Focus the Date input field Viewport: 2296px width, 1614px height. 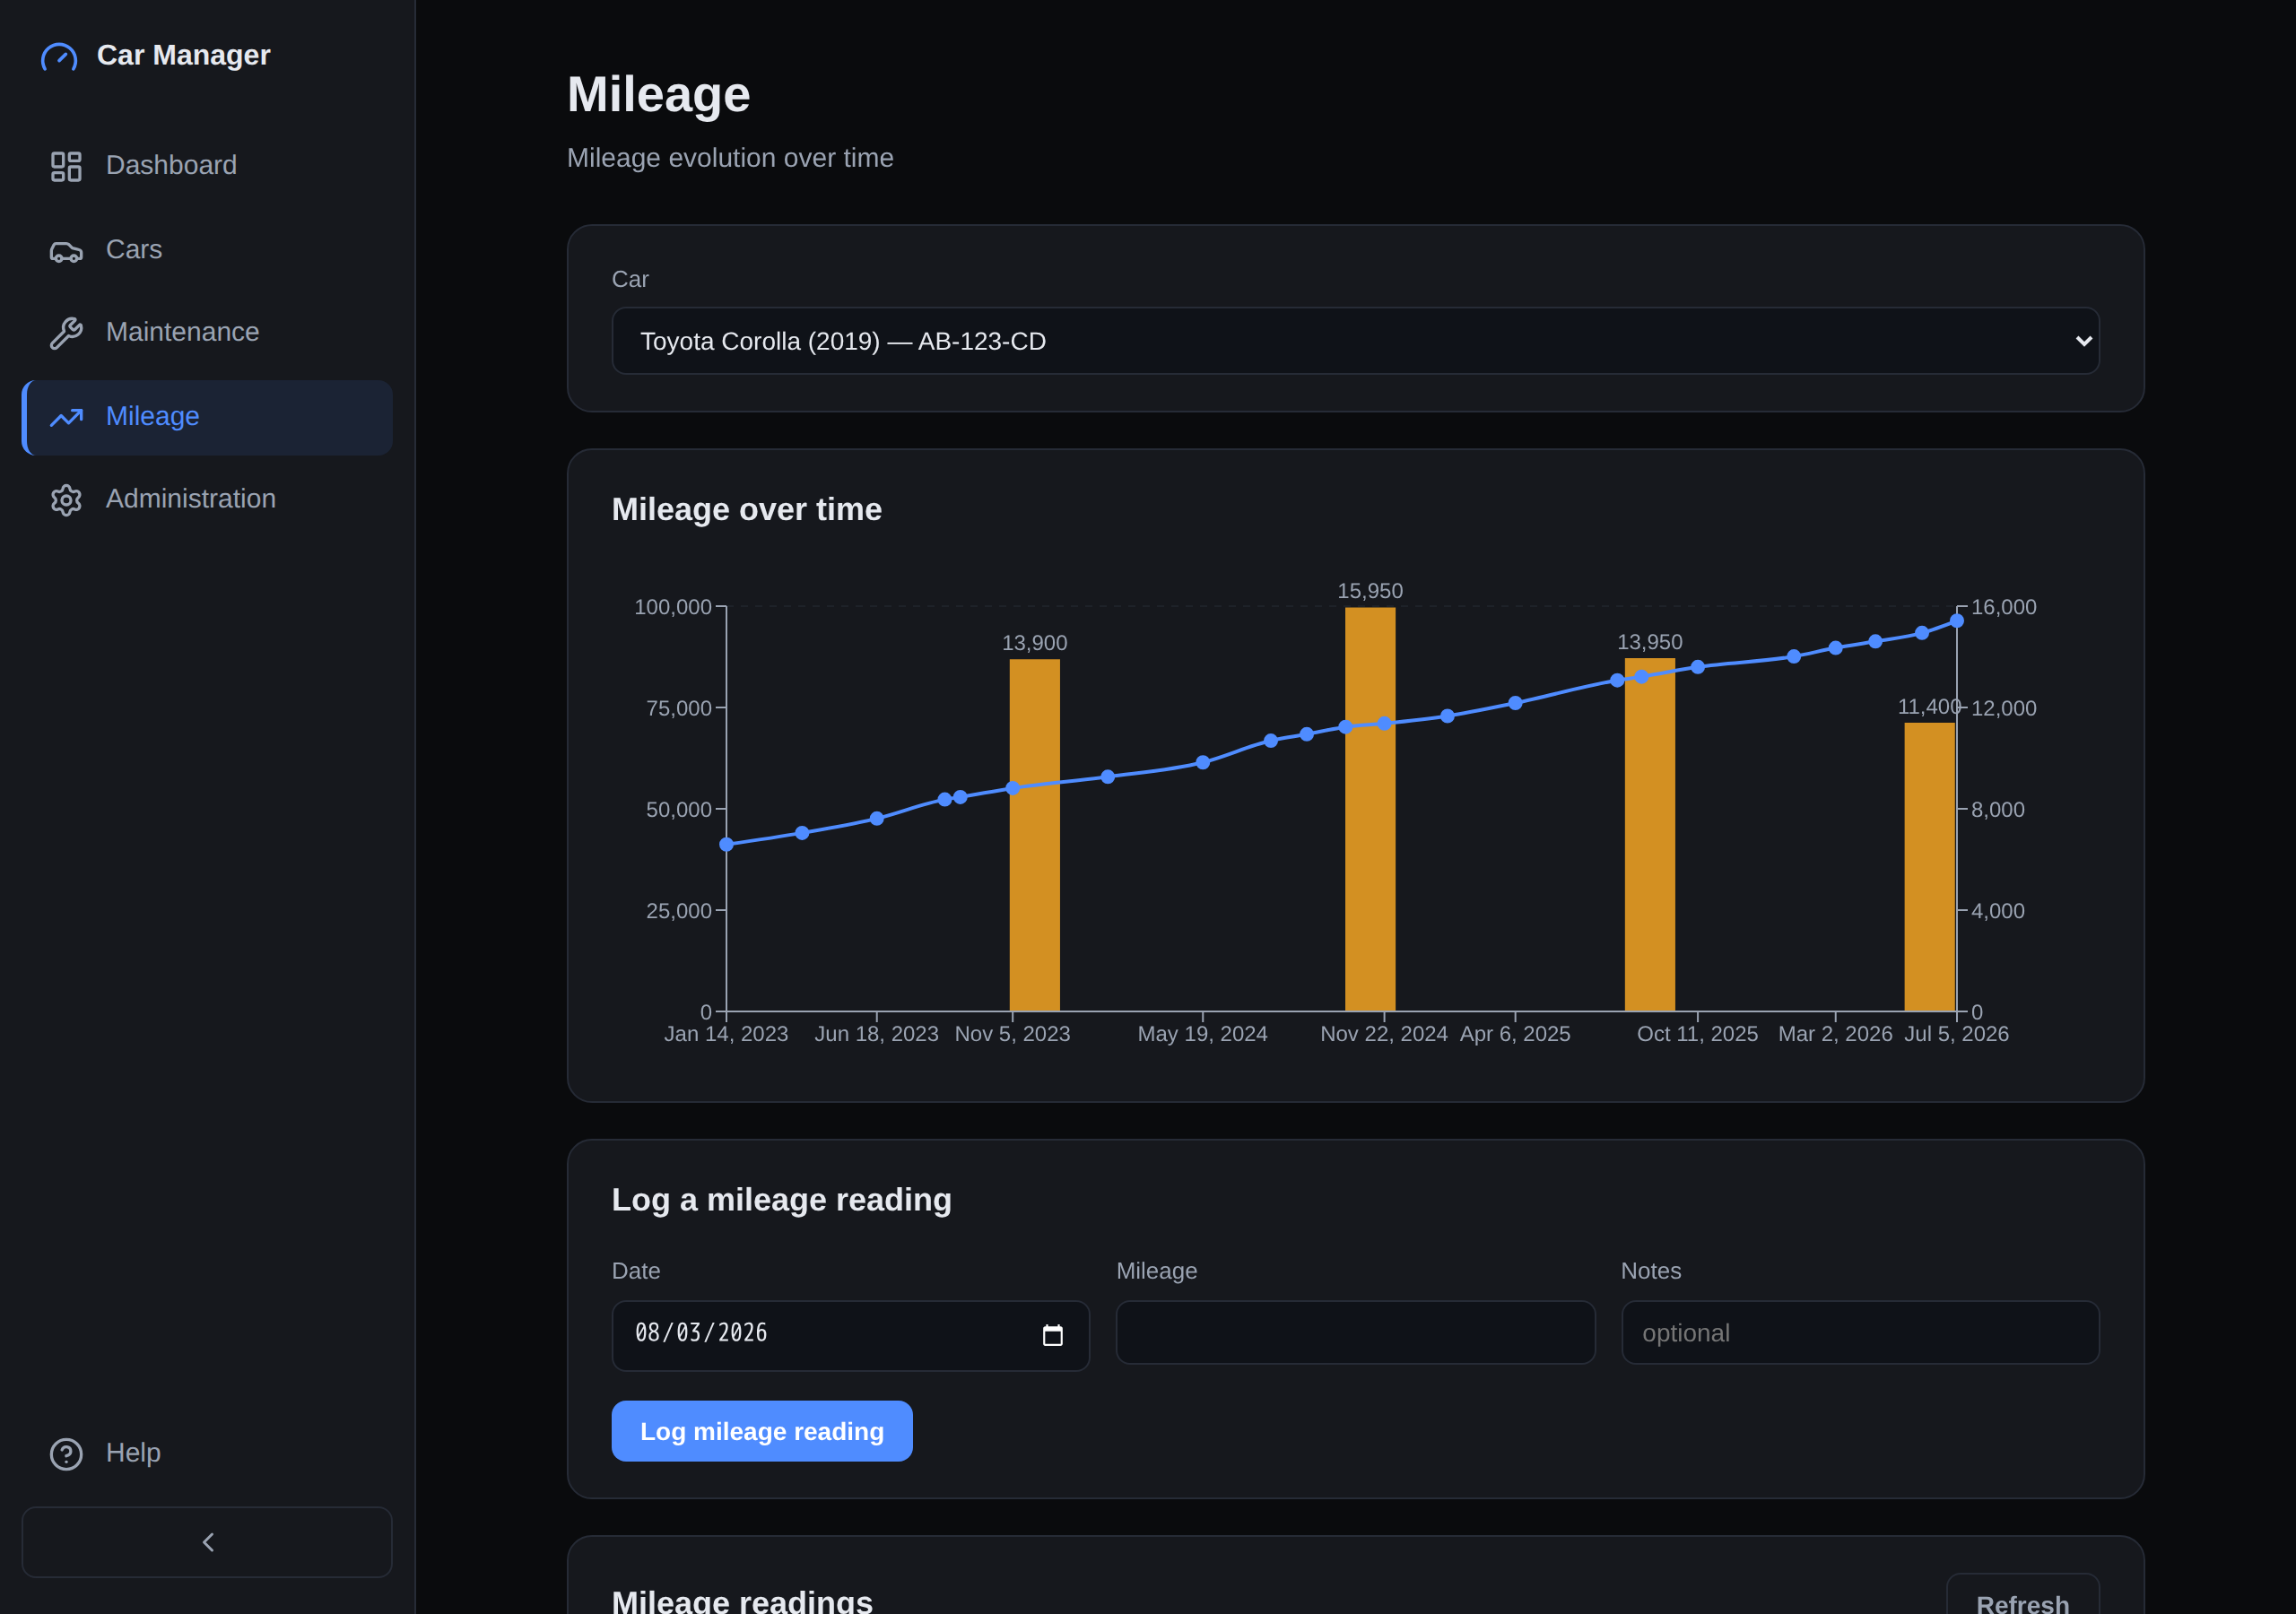tap(850, 1335)
